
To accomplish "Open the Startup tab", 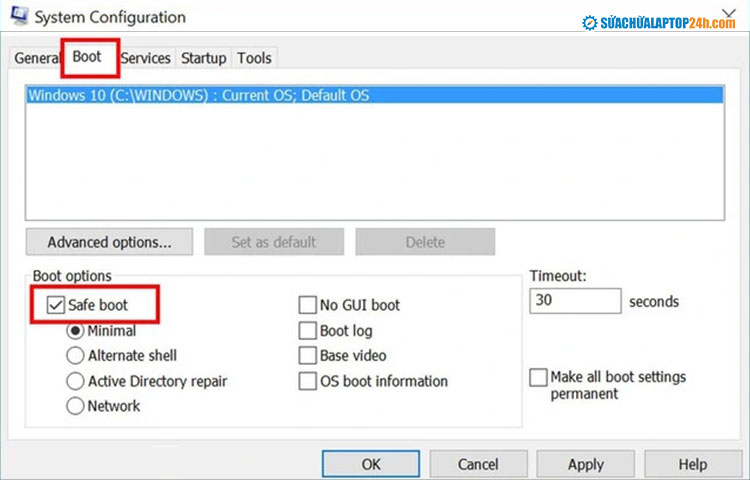I will [203, 58].
